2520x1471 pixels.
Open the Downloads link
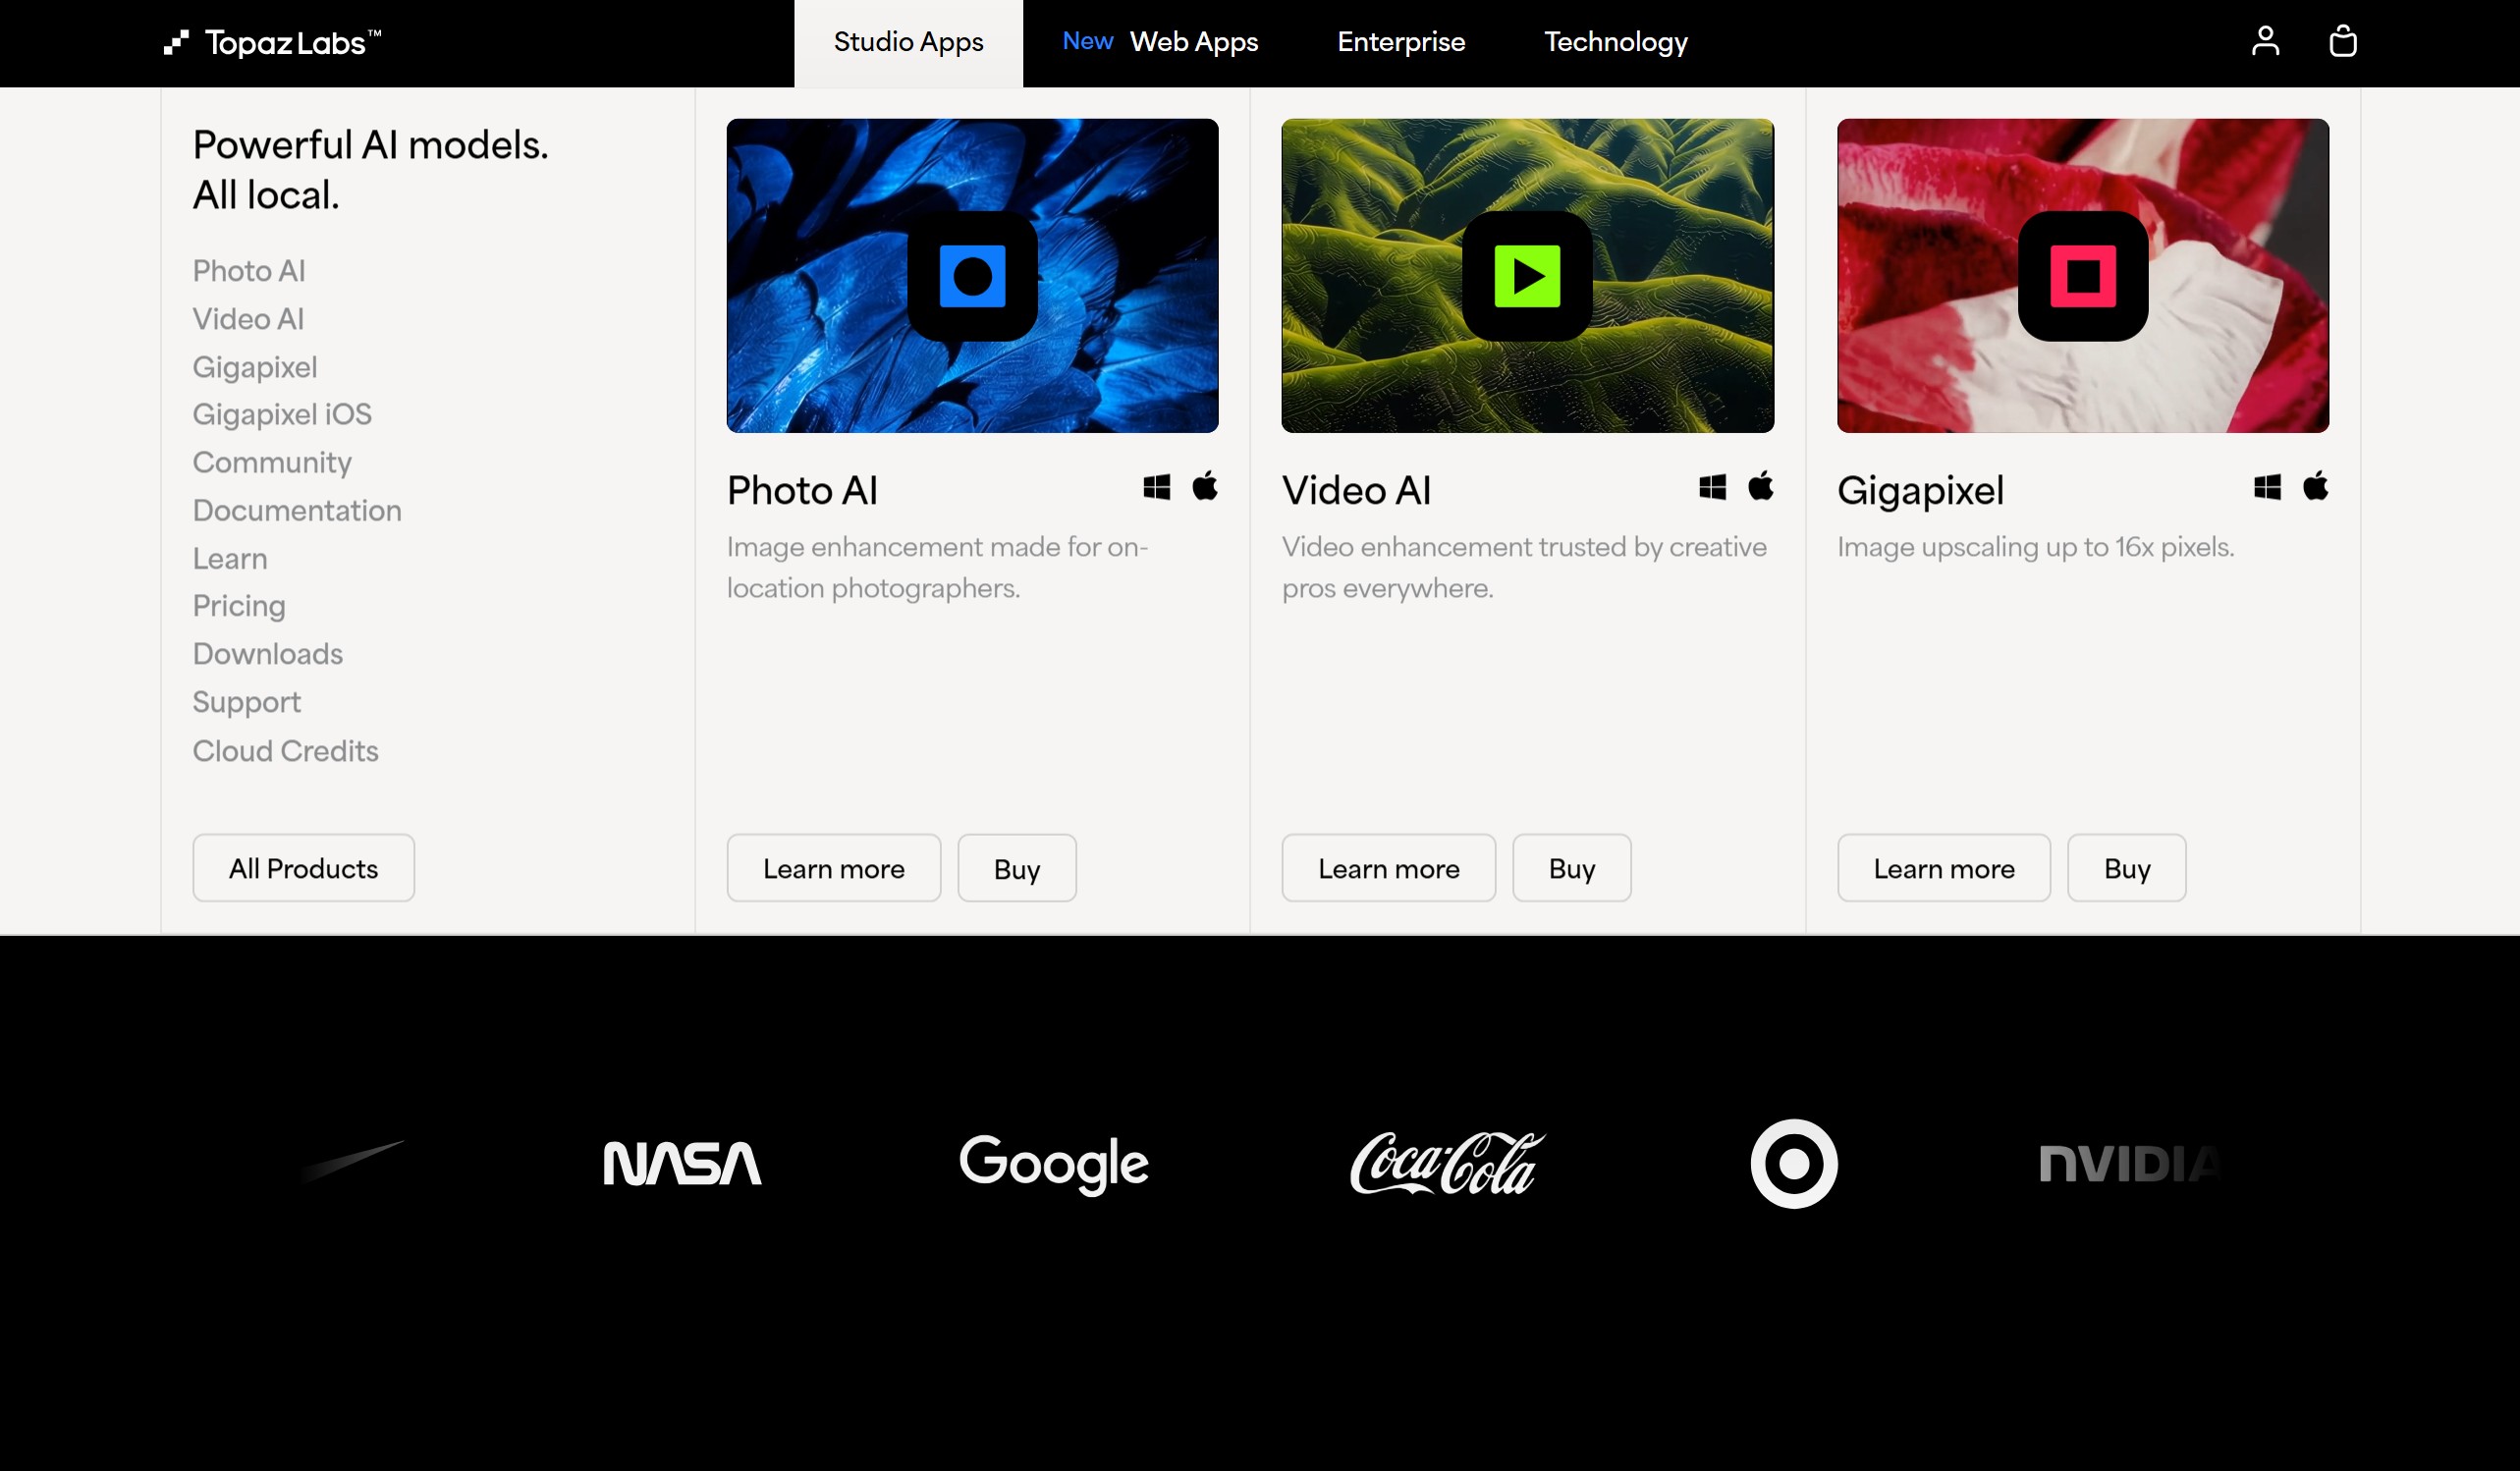[x=268, y=654]
